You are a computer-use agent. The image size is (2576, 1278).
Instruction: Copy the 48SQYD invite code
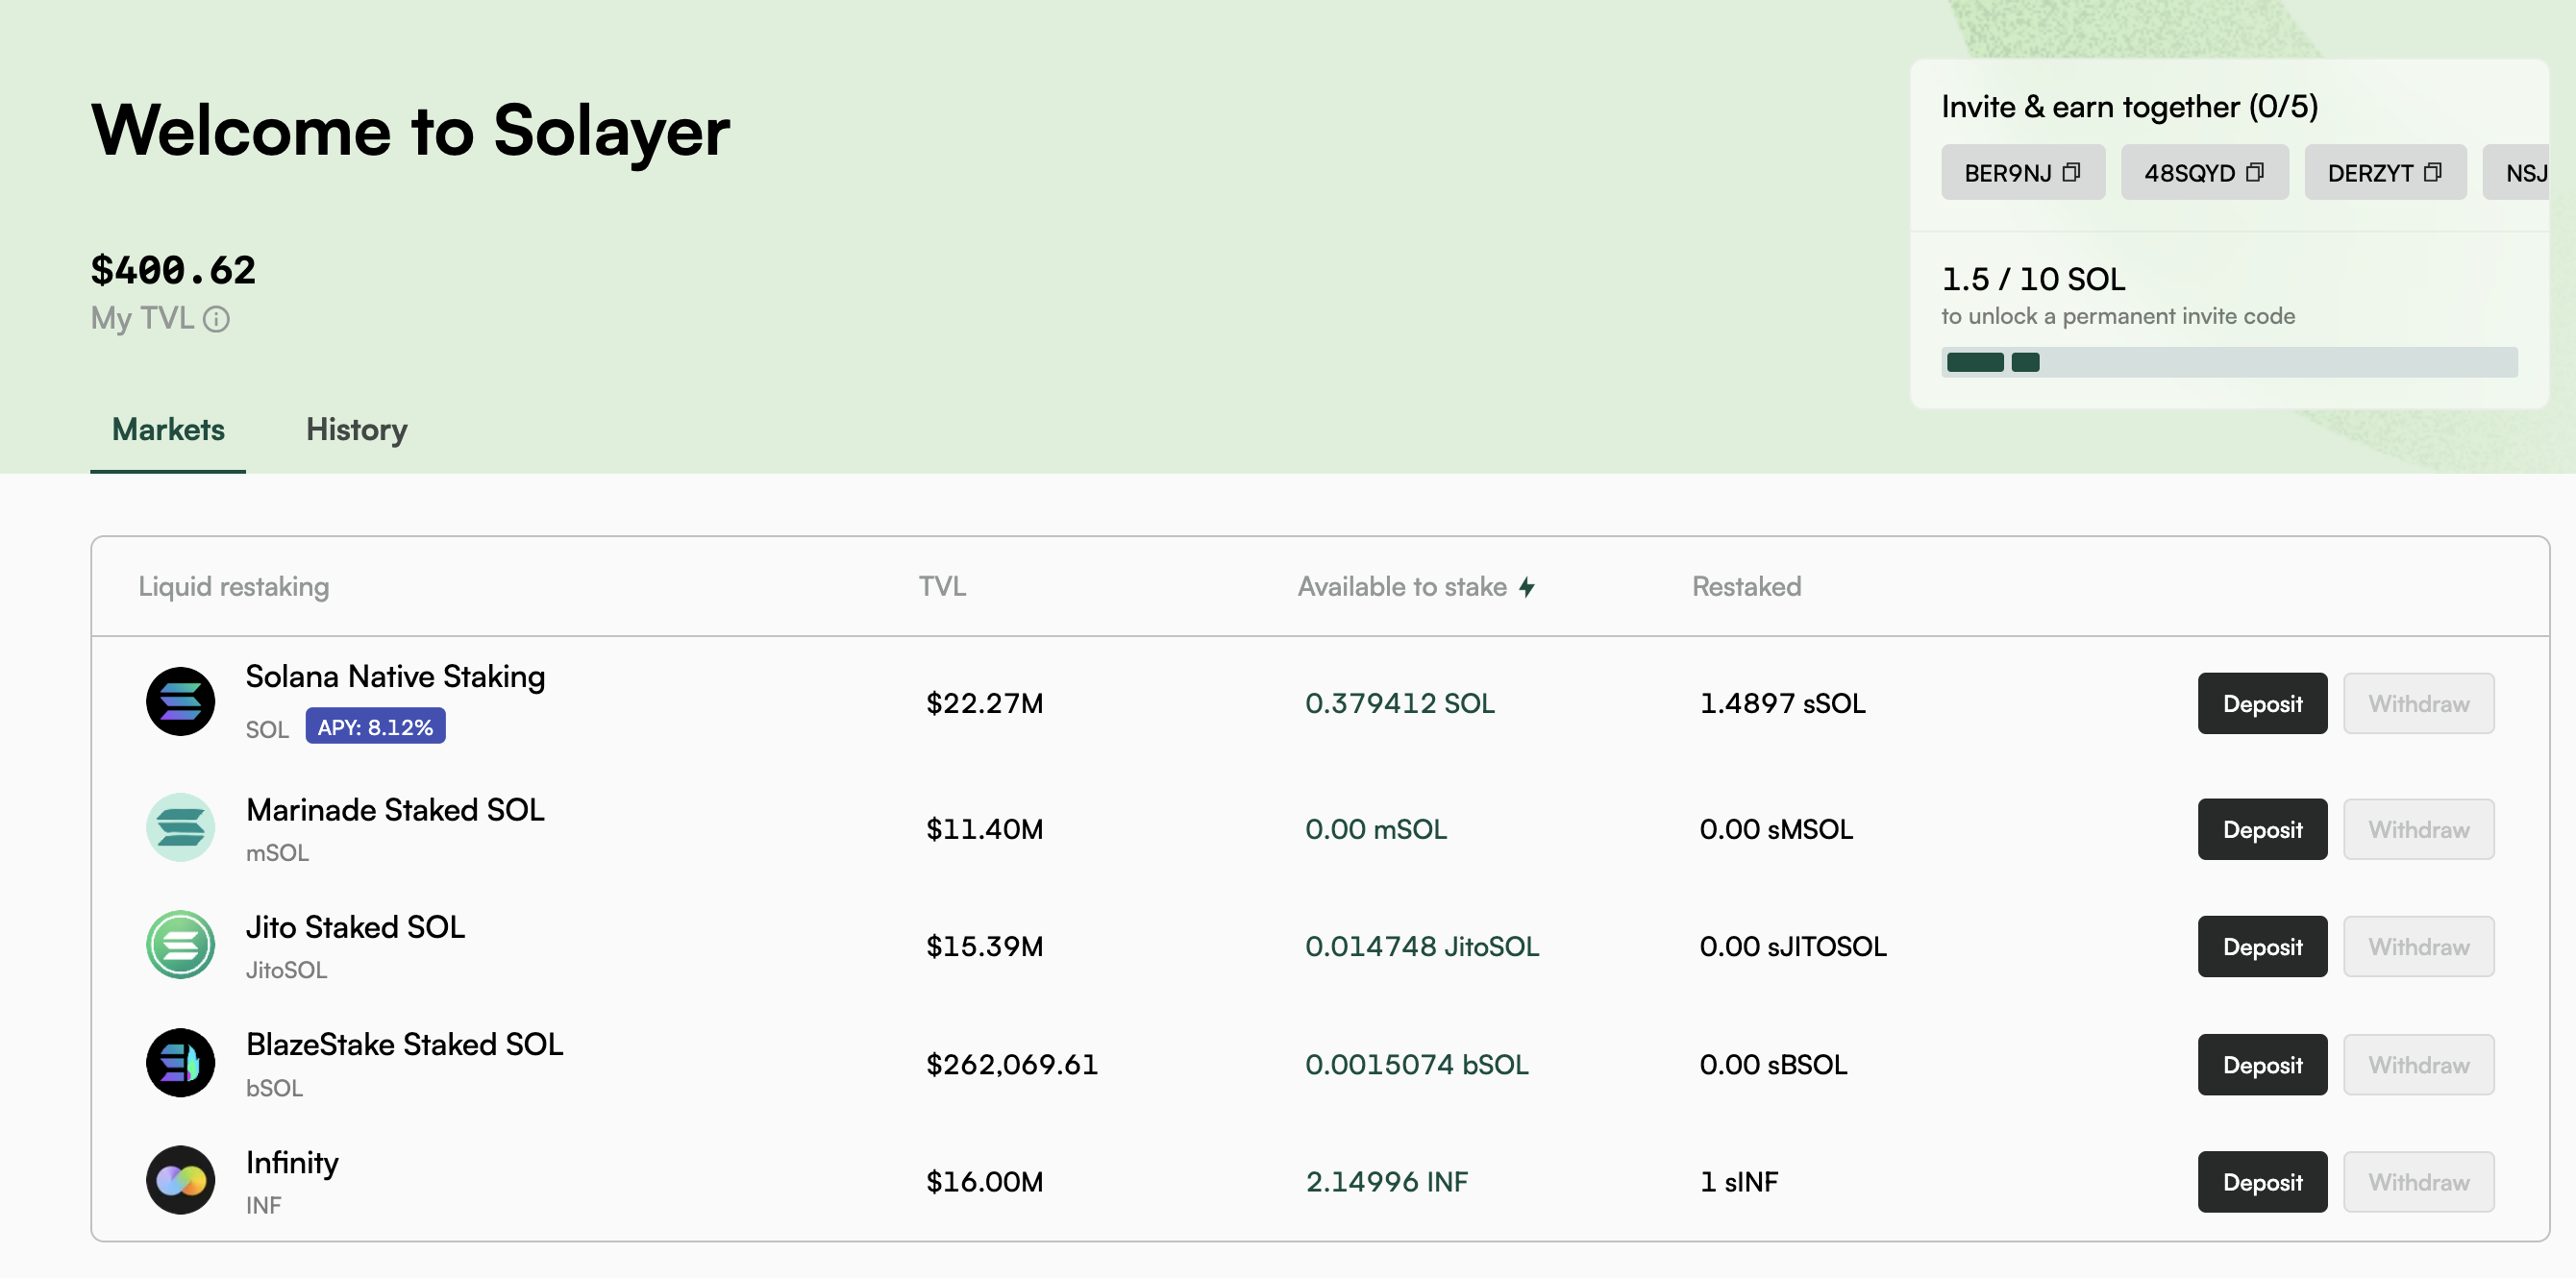point(2254,172)
